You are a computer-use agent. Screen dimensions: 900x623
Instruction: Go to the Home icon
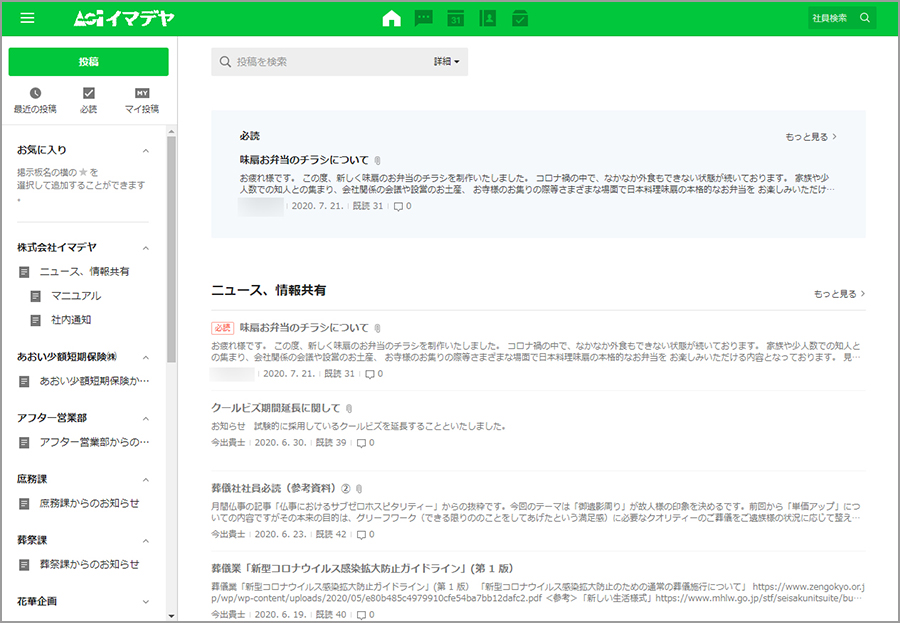click(x=391, y=18)
